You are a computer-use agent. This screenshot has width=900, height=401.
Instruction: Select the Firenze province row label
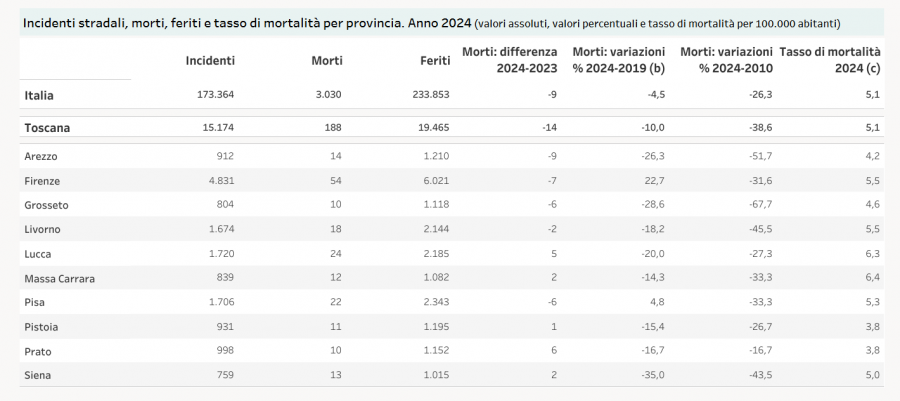pyautogui.click(x=42, y=181)
